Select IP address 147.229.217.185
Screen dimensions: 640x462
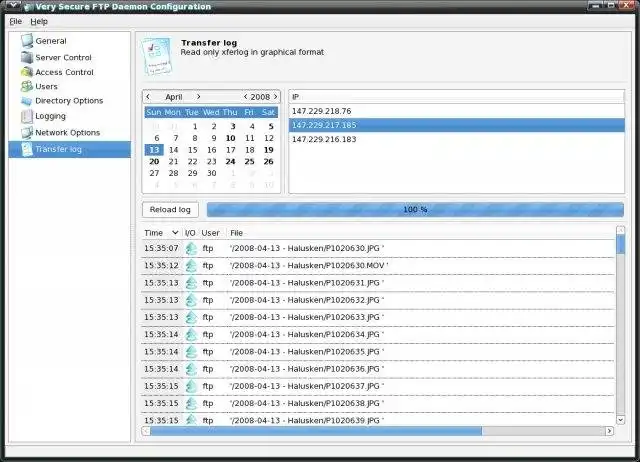(456, 125)
